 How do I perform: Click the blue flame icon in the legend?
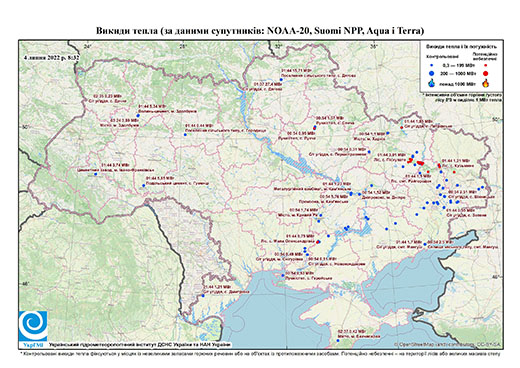[432, 83]
